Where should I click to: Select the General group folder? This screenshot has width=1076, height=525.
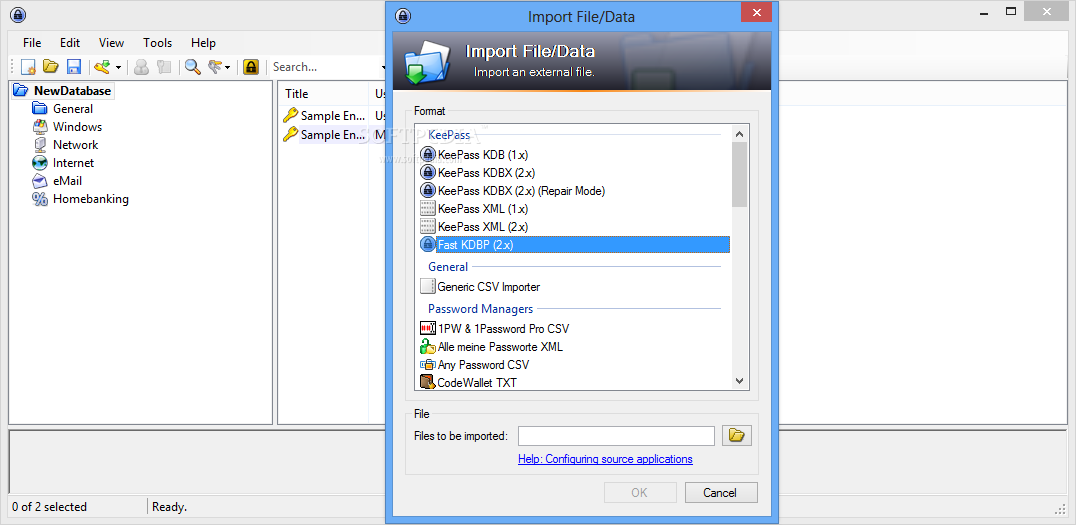coord(73,108)
